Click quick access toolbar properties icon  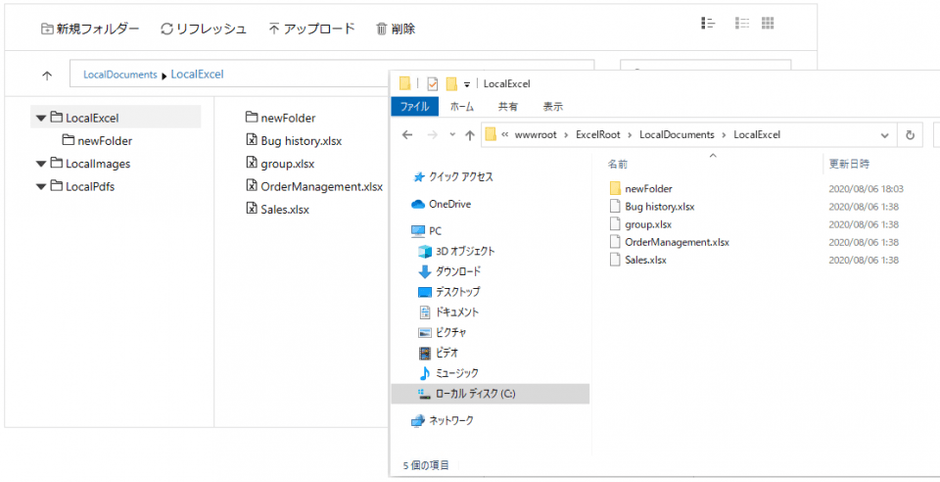coord(432,84)
